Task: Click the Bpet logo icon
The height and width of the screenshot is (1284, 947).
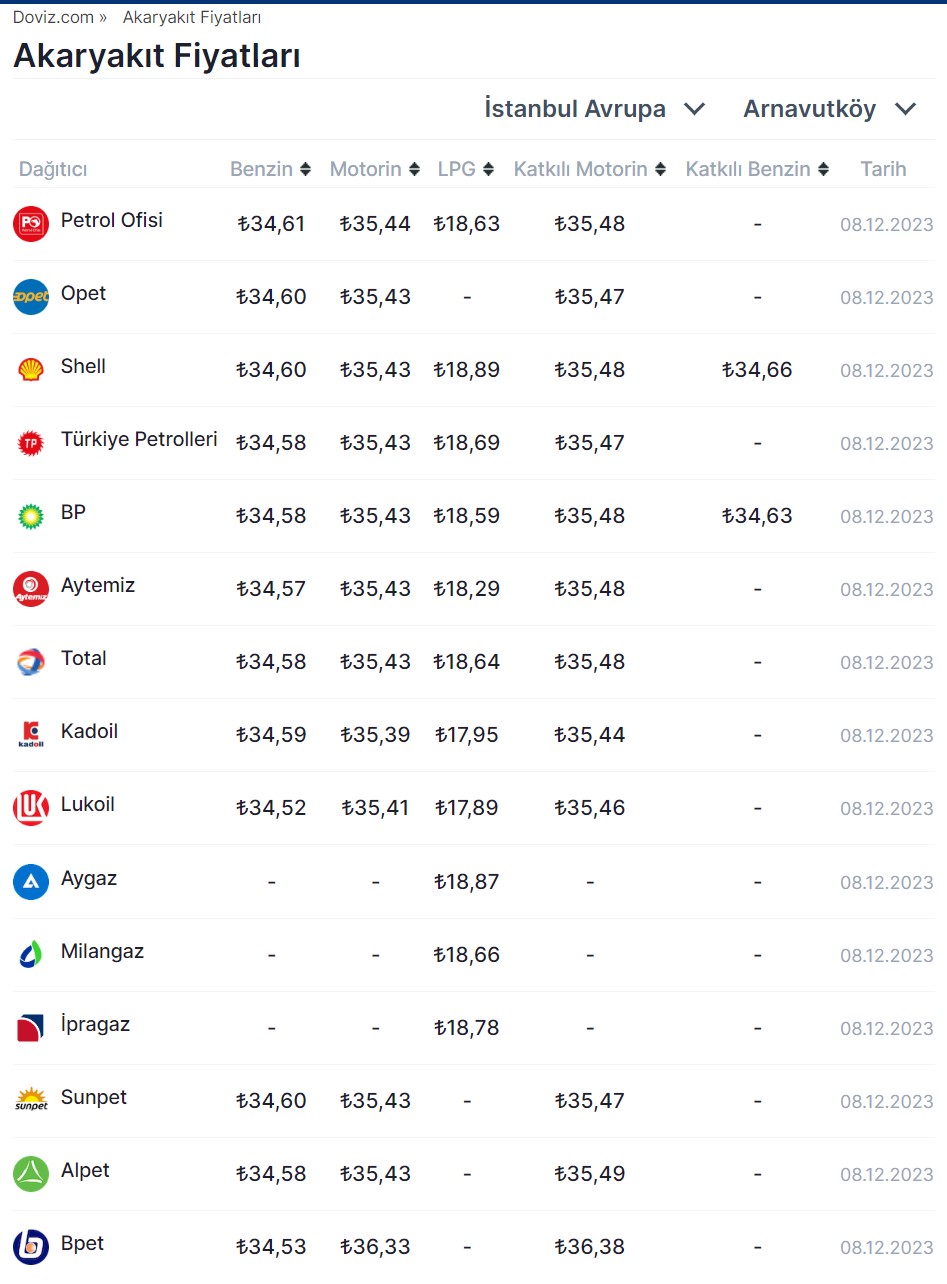Action: pyautogui.click(x=31, y=1247)
